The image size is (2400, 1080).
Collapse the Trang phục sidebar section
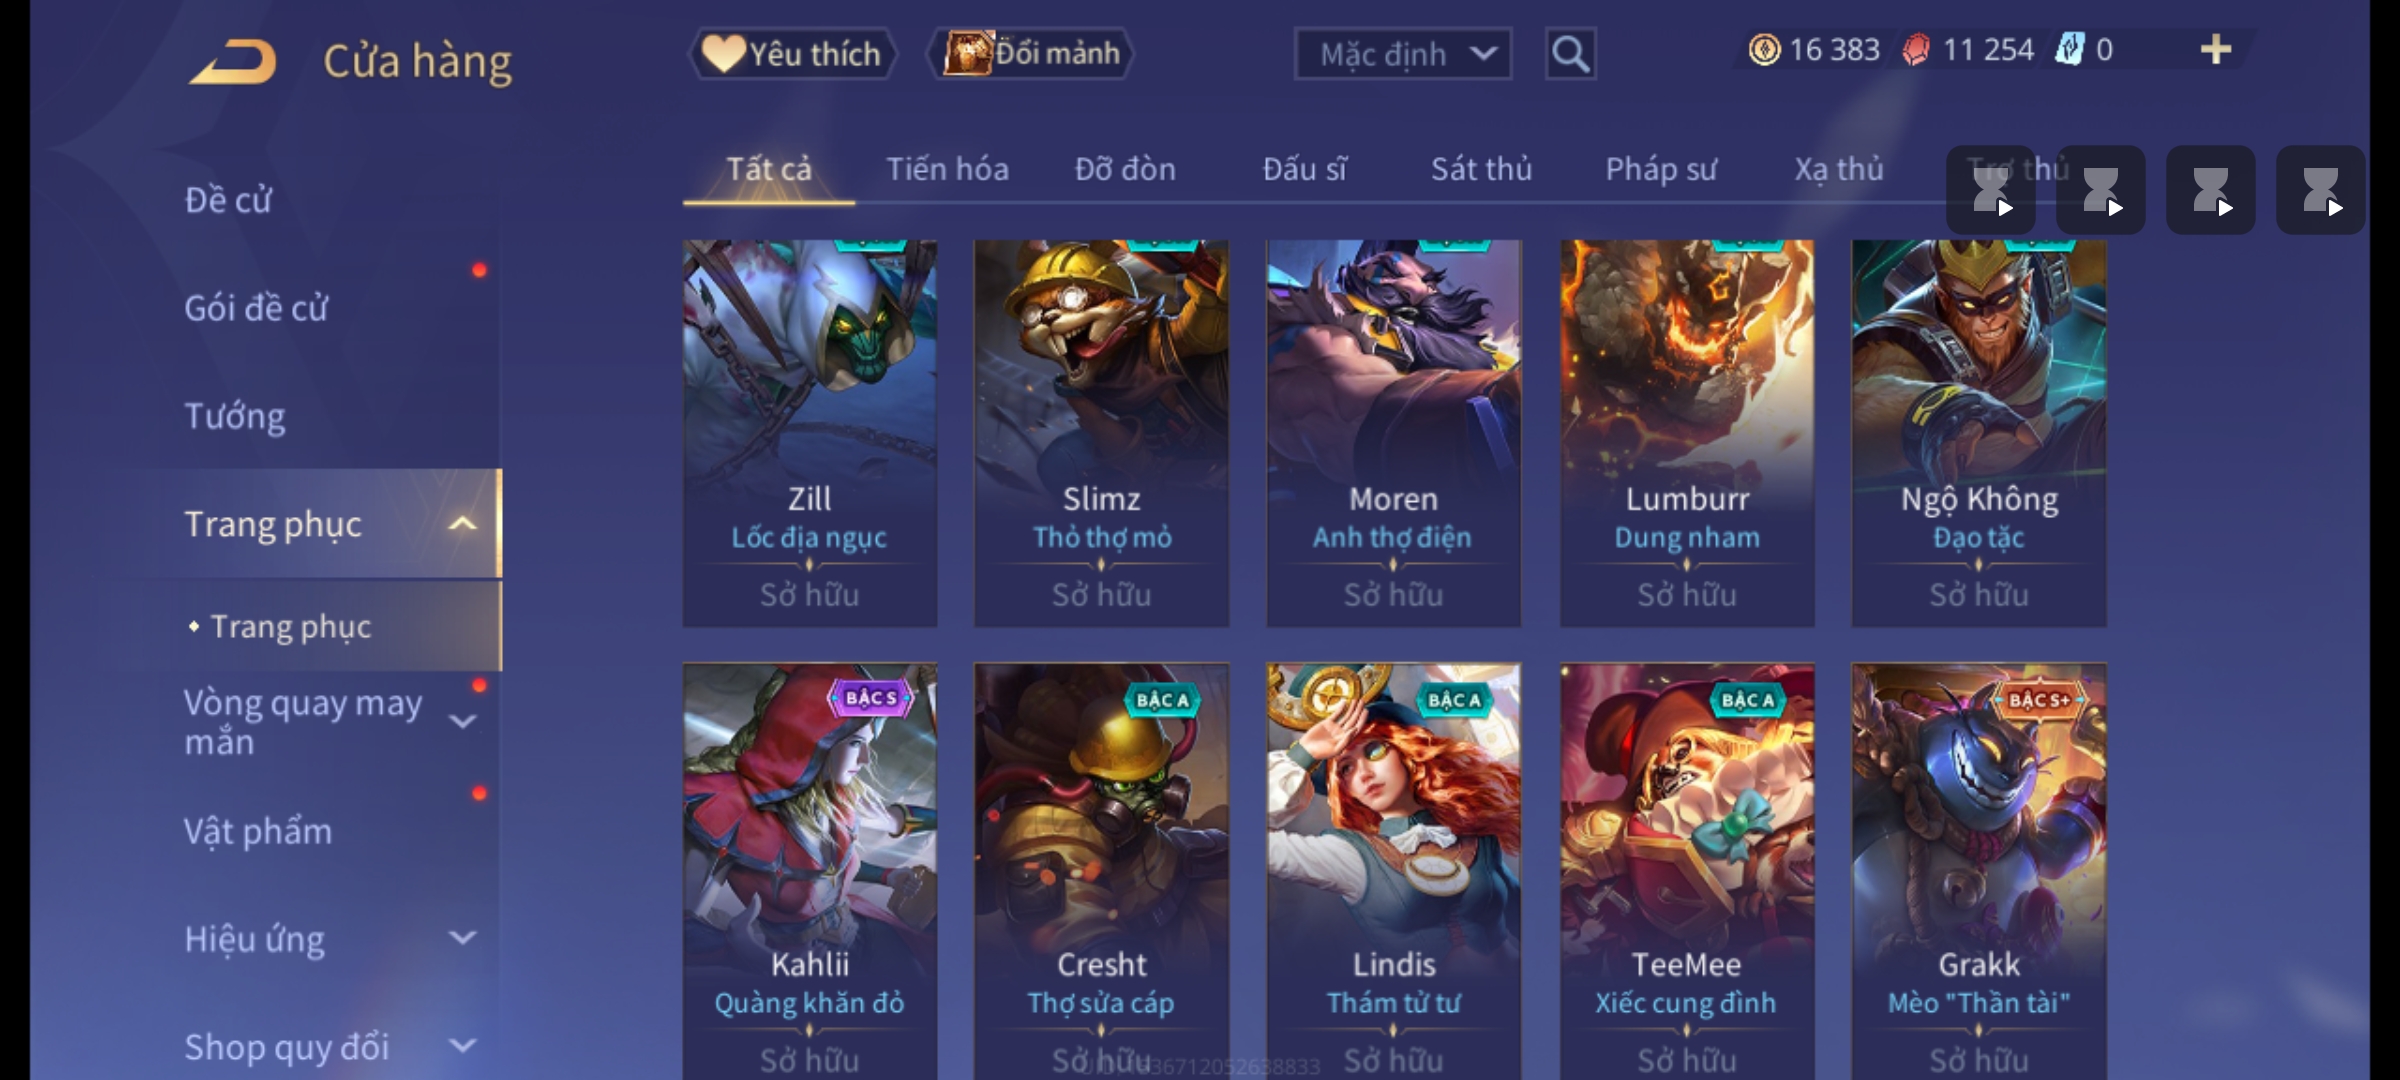(x=462, y=524)
